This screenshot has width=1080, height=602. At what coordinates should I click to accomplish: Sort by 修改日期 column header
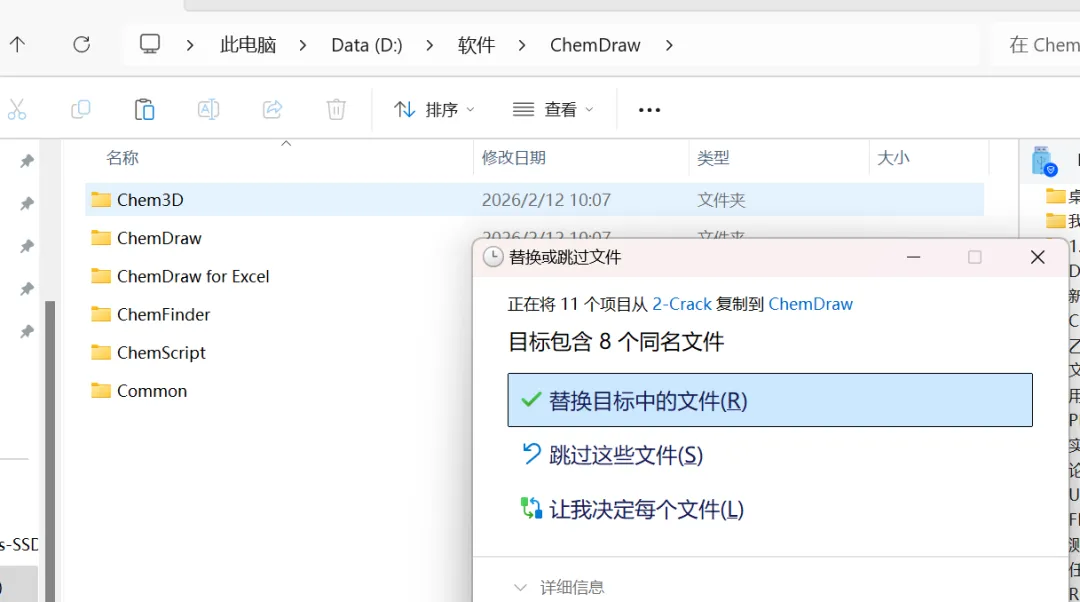tap(514, 158)
